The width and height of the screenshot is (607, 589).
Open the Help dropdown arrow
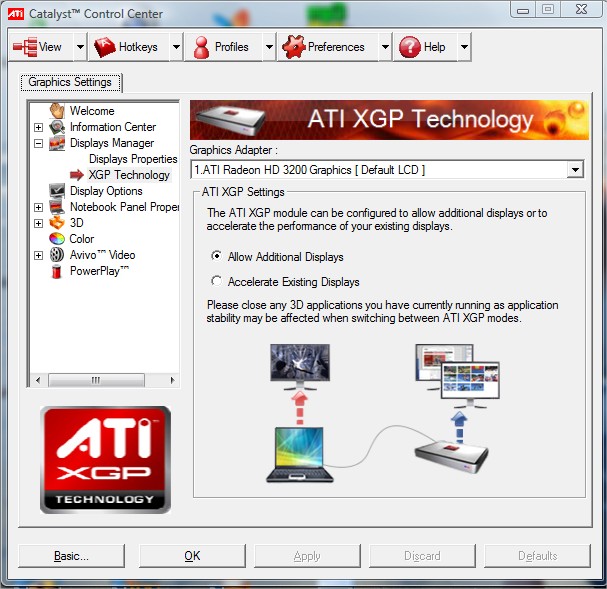(x=464, y=47)
